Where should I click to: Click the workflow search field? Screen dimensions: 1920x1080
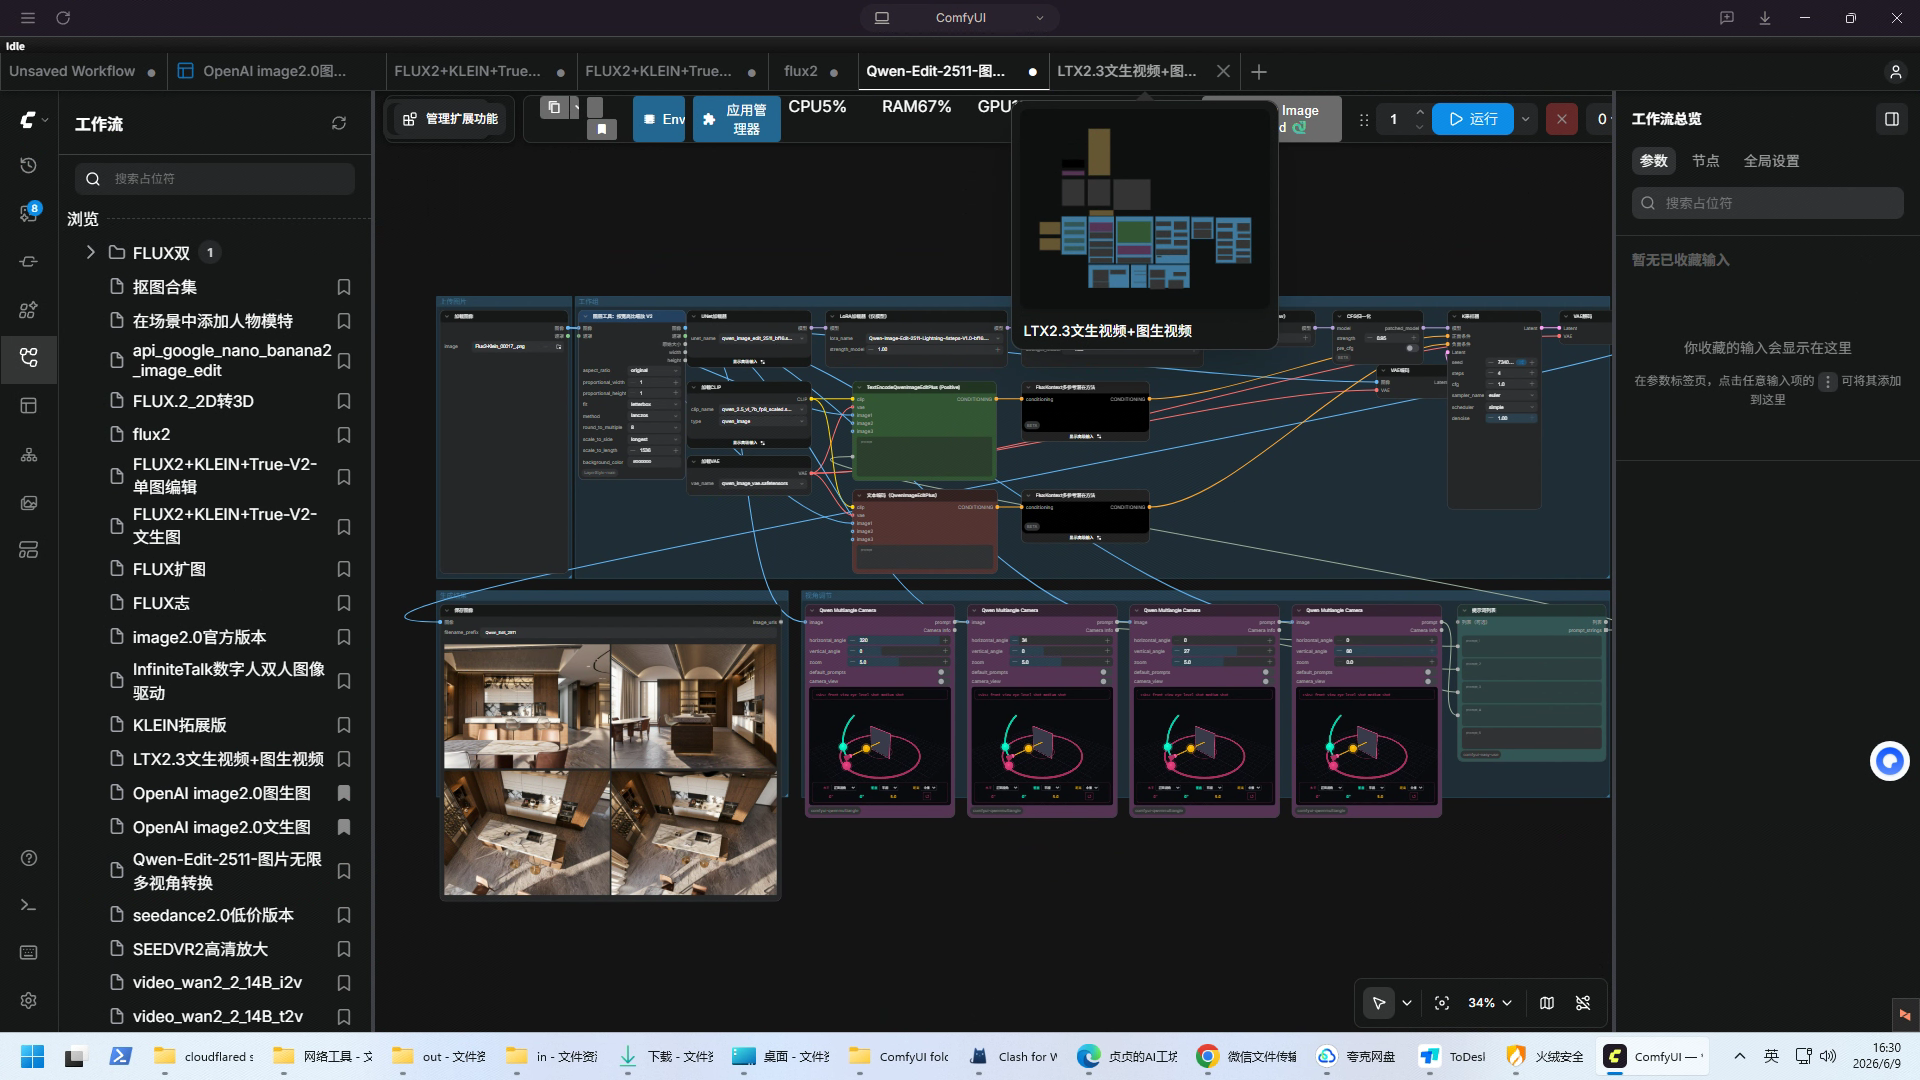[x=215, y=179]
